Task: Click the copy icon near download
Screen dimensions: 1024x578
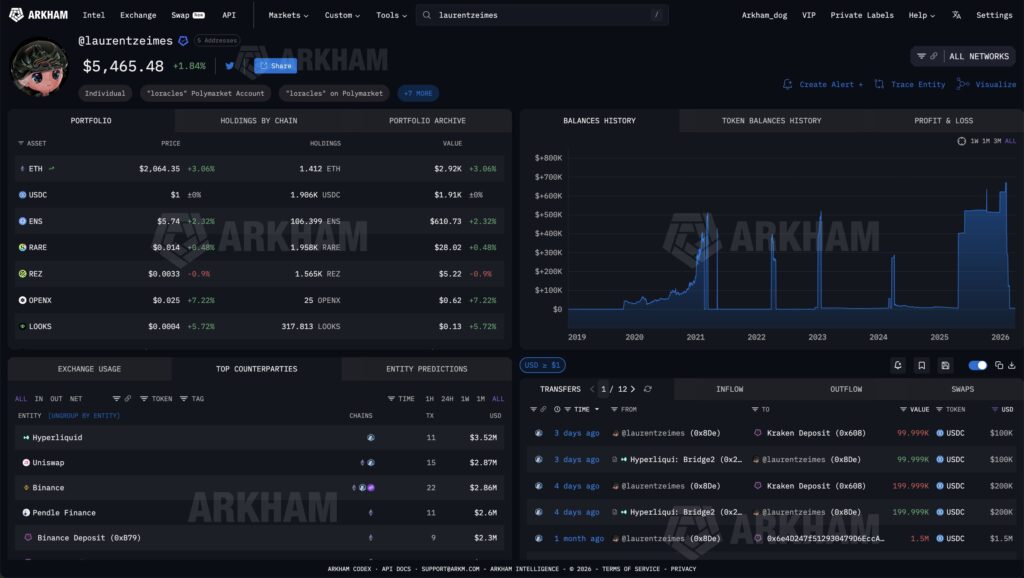Action: [x=999, y=365]
